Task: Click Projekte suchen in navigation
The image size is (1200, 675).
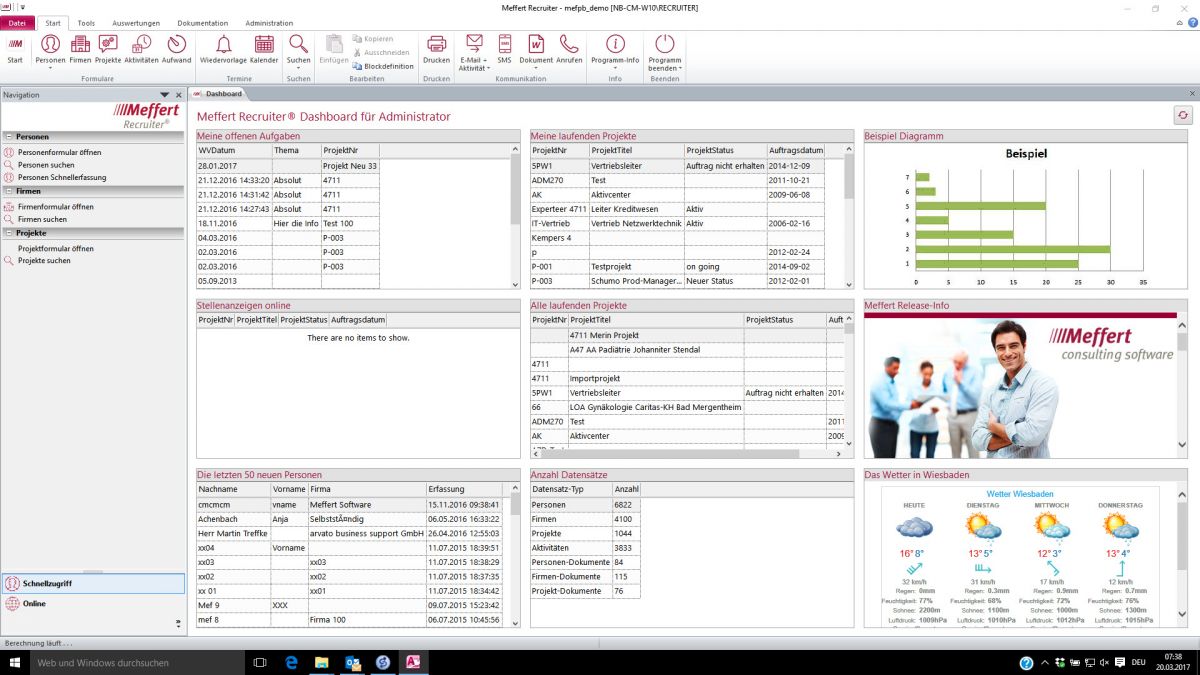Action: 44,261
